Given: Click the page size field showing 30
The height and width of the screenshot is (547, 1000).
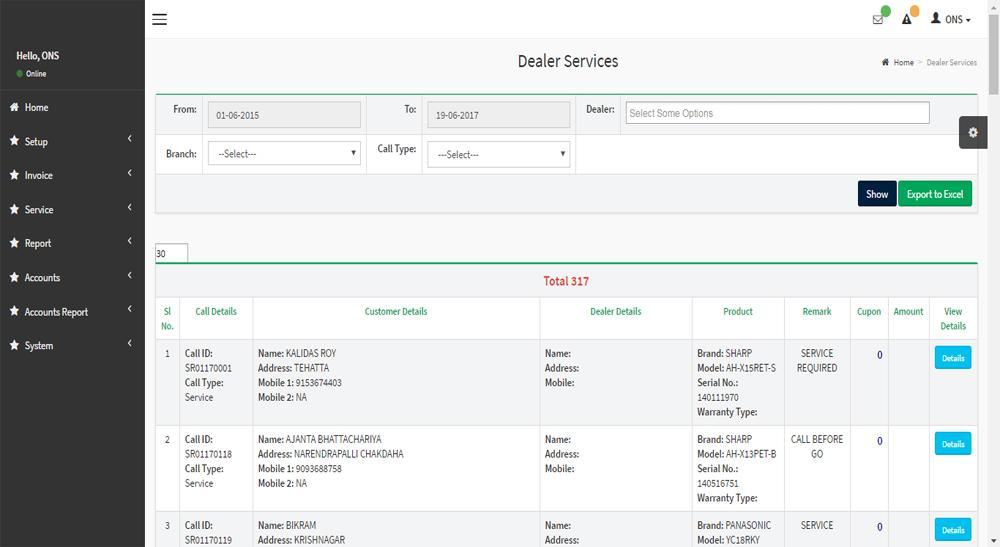Looking at the screenshot, I should (x=172, y=253).
